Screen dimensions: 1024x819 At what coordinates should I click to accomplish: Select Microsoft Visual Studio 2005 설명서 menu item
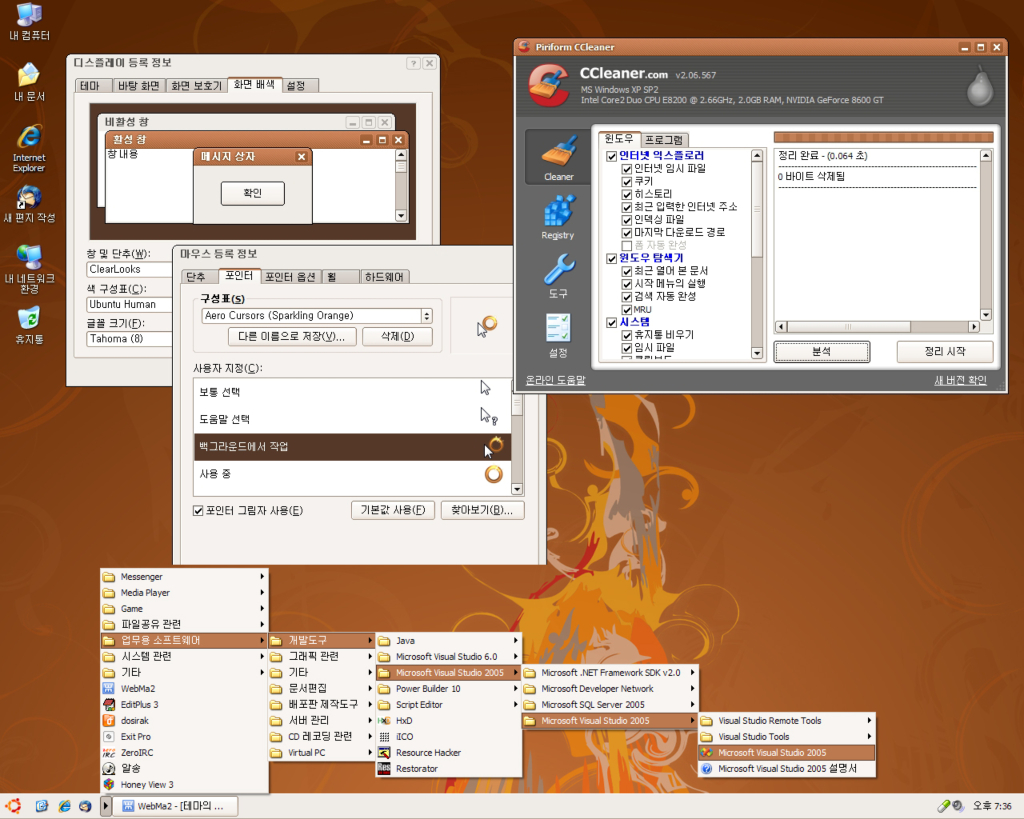coord(787,769)
